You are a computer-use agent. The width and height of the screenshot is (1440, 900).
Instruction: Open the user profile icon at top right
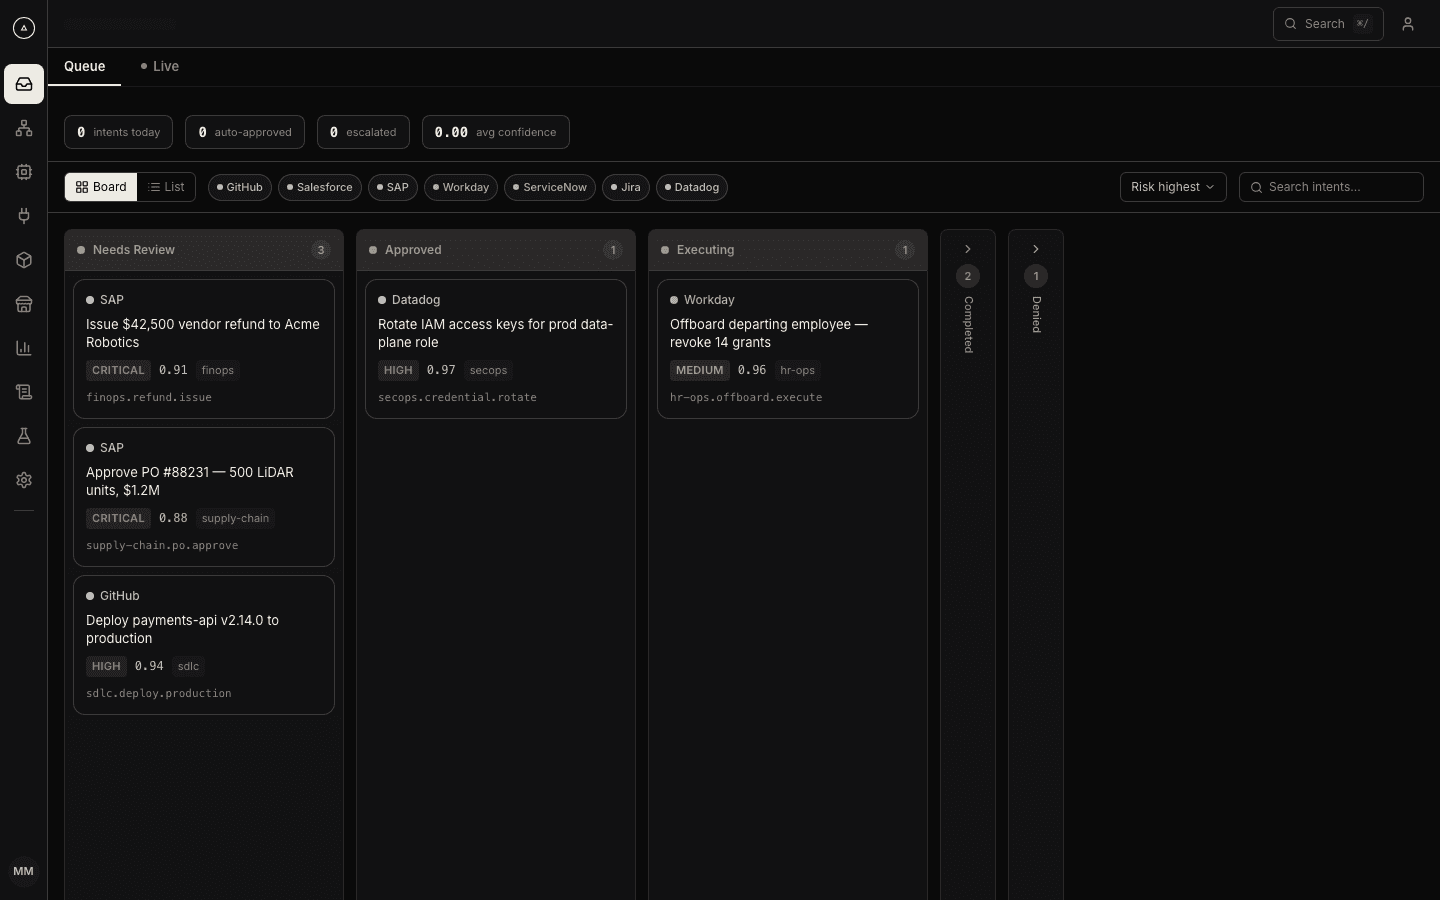coord(1408,24)
